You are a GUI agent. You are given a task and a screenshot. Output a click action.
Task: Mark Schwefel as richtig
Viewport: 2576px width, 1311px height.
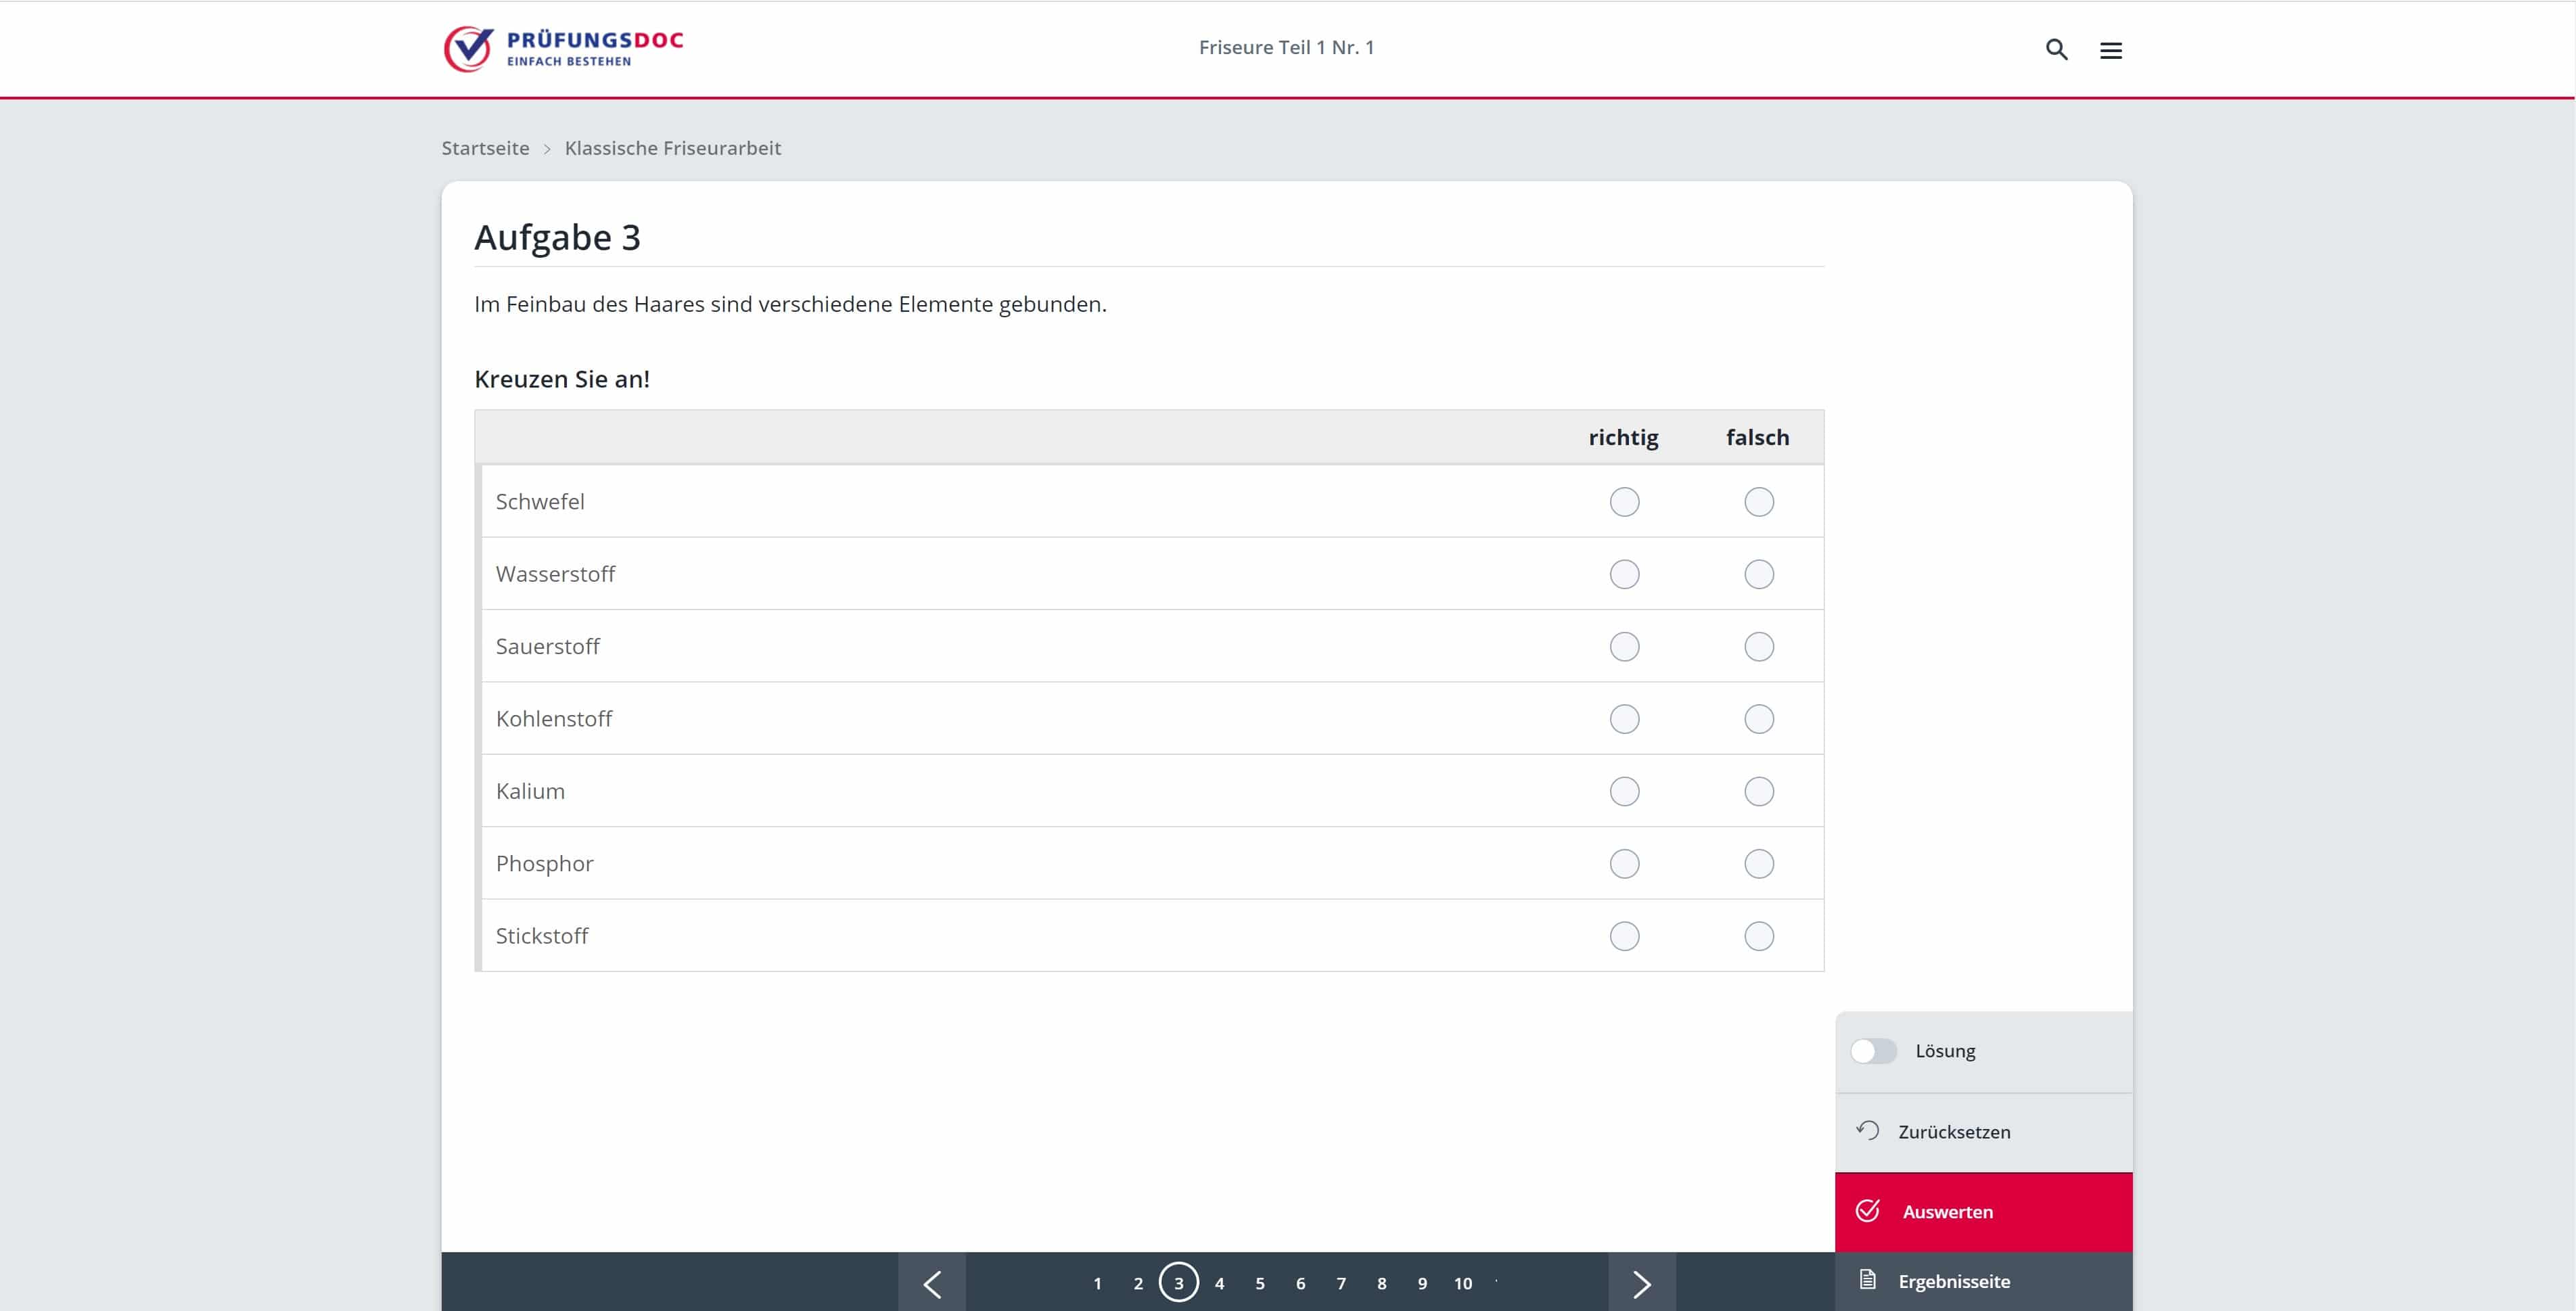click(1624, 502)
